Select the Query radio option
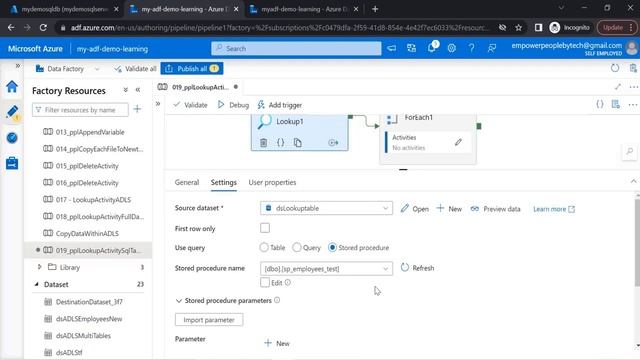The image size is (640, 360). (x=297, y=247)
